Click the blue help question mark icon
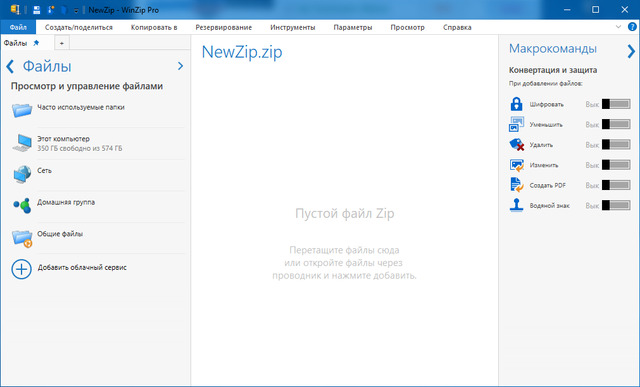This screenshot has width=640, height=387. (x=632, y=27)
